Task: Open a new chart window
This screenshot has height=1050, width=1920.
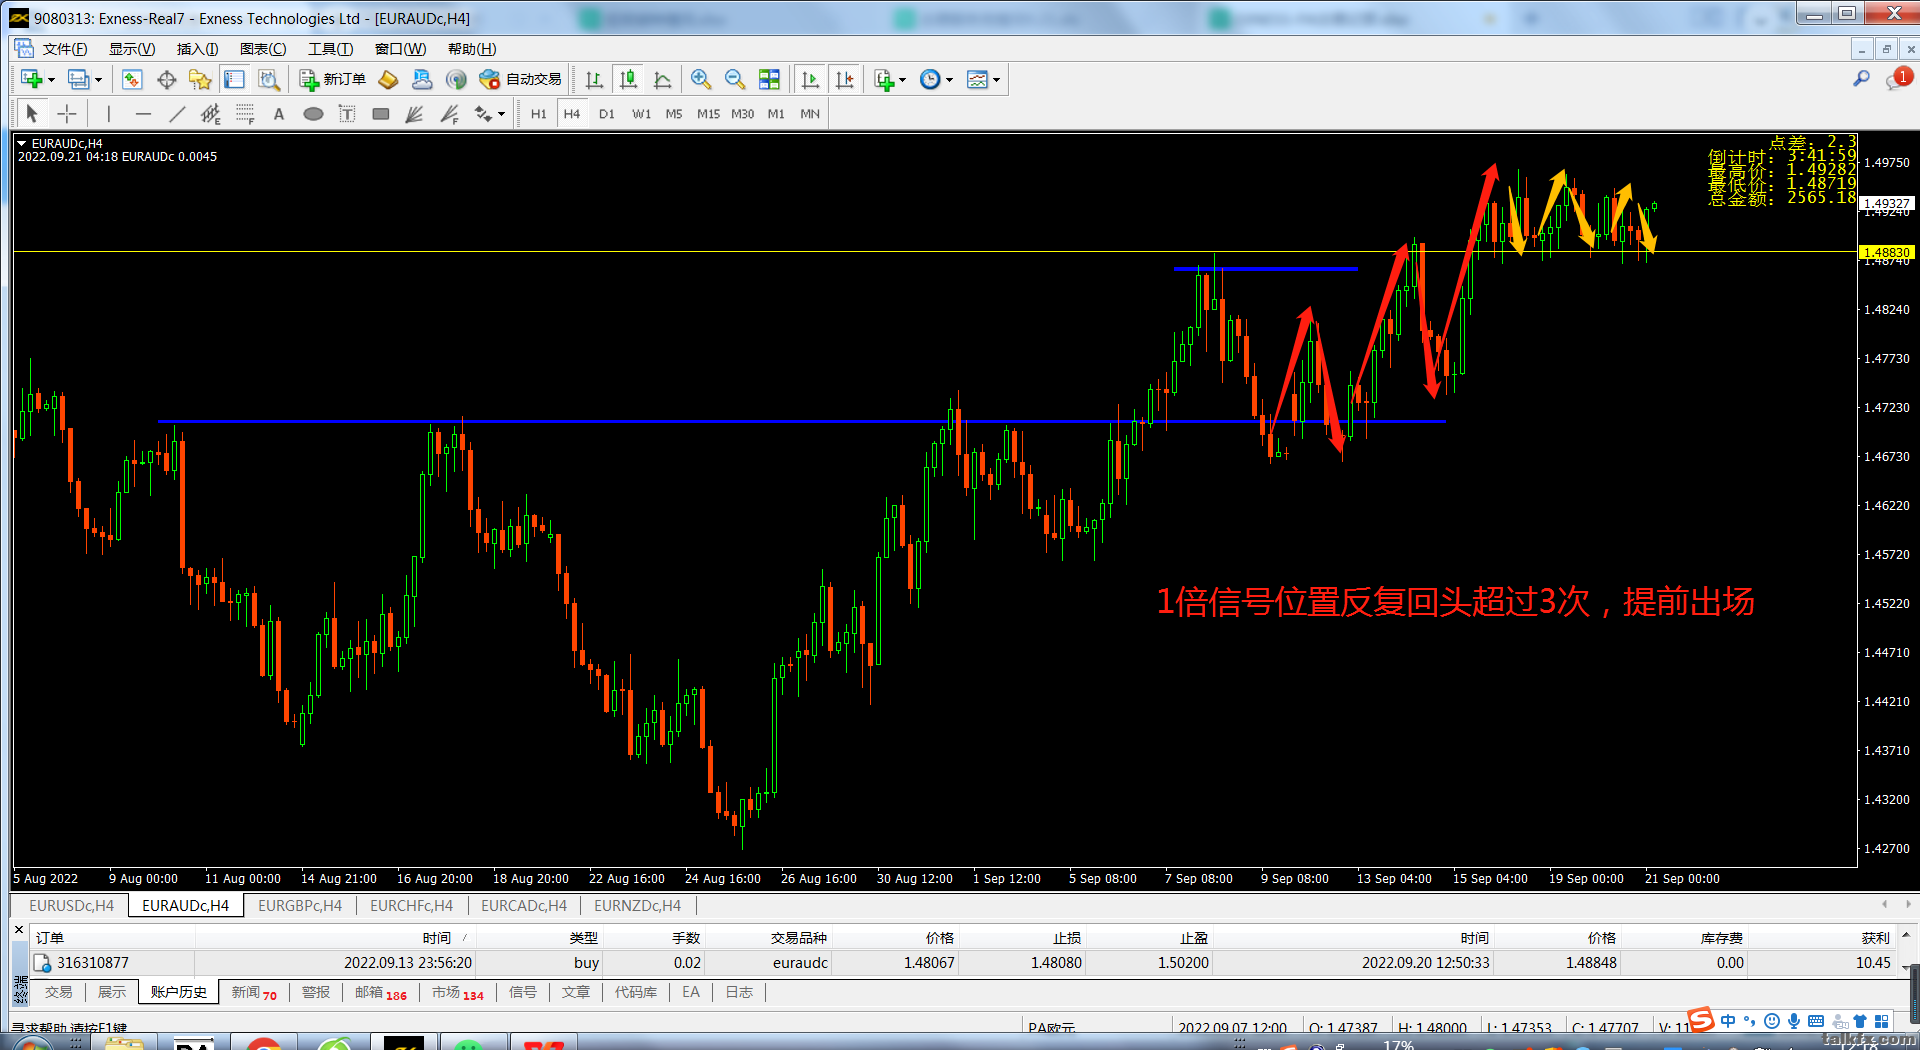Action: pyautogui.click(x=32, y=79)
